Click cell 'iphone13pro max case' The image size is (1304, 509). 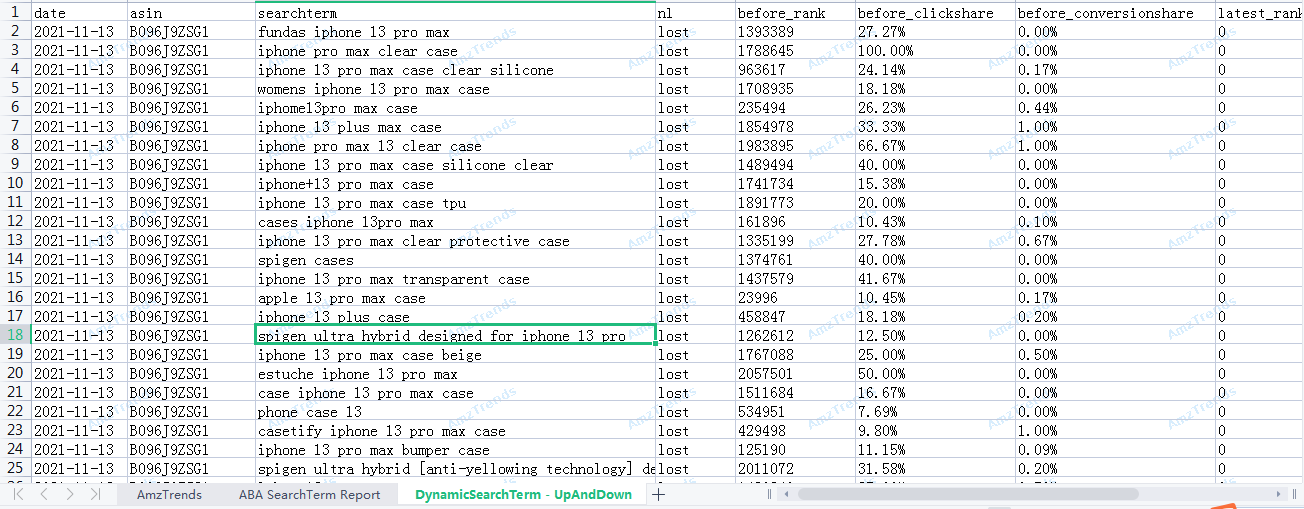(x=455, y=108)
